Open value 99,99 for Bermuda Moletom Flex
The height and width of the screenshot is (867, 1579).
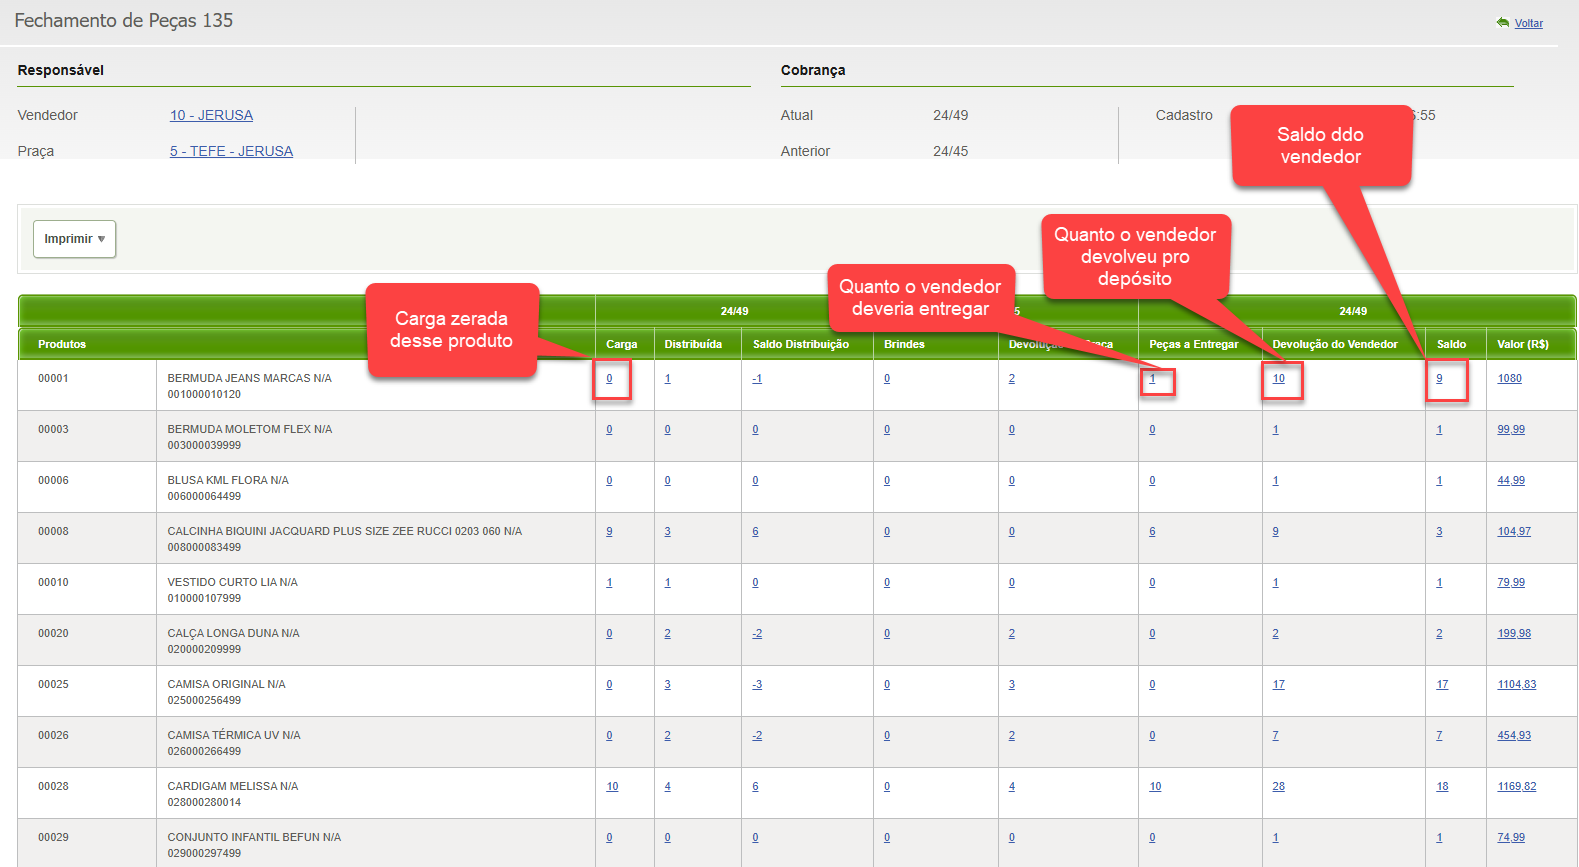click(1511, 429)
